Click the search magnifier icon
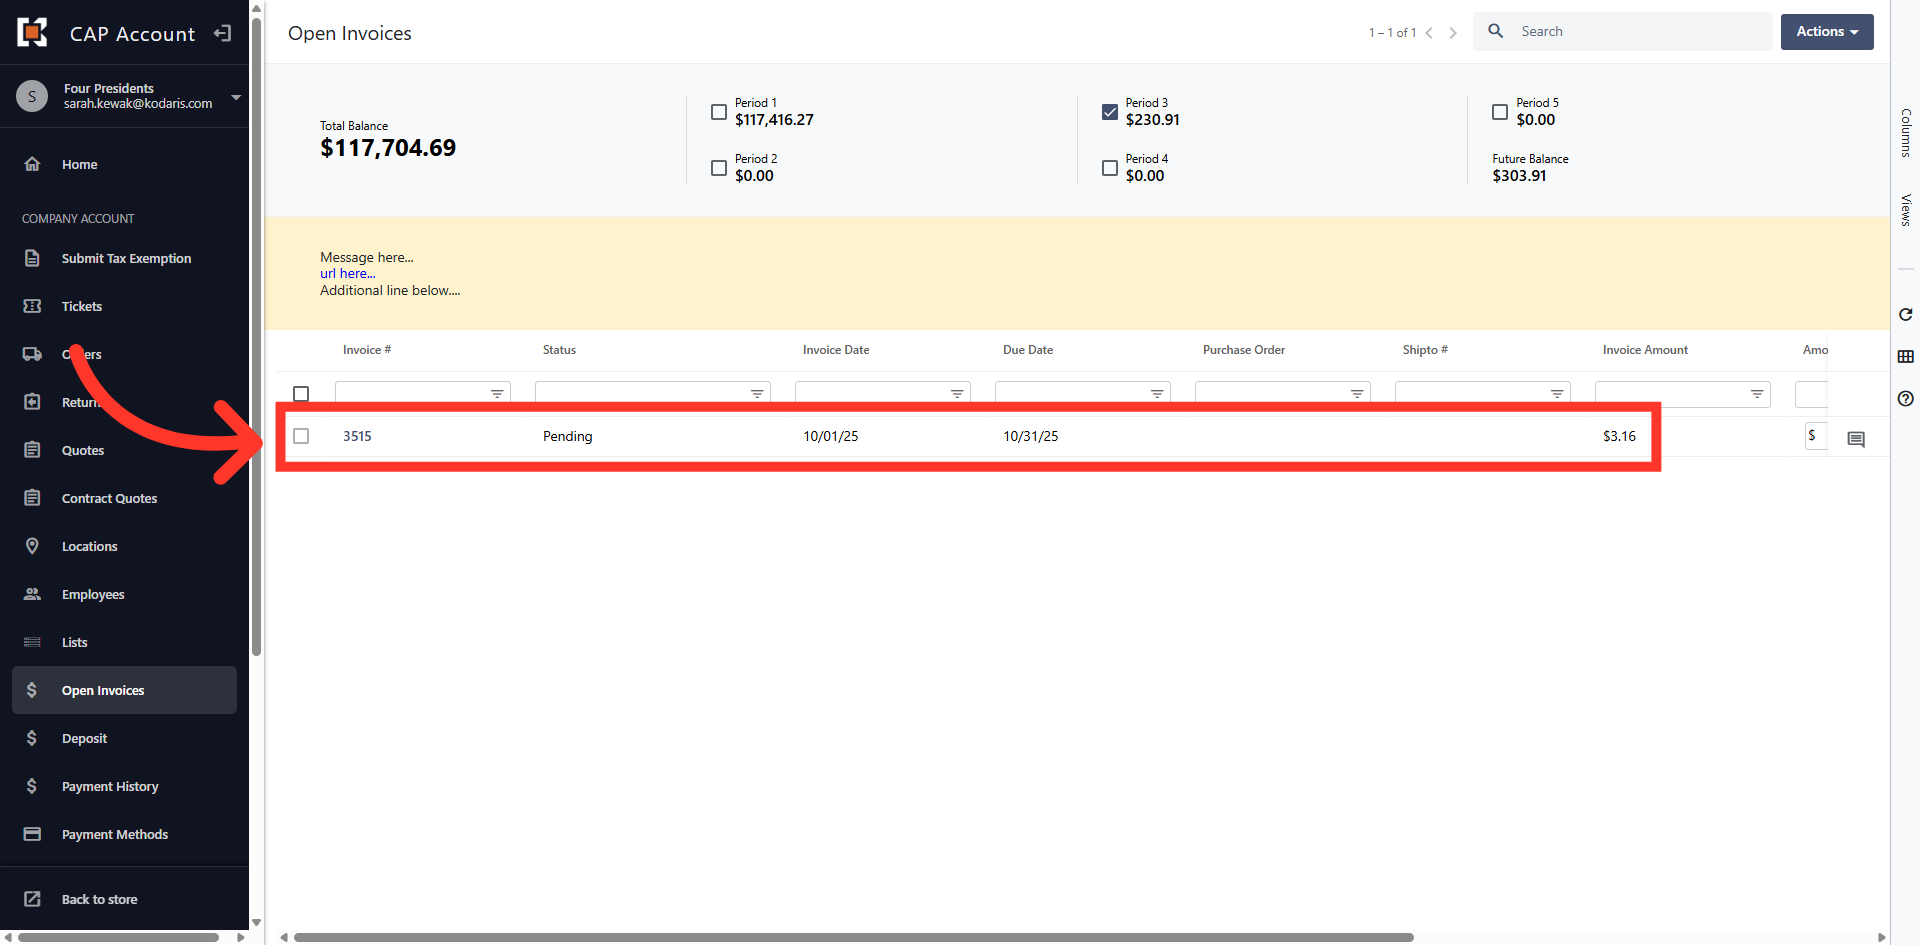This screenshot has width=1920, height=945. (x=1496, y=31)
